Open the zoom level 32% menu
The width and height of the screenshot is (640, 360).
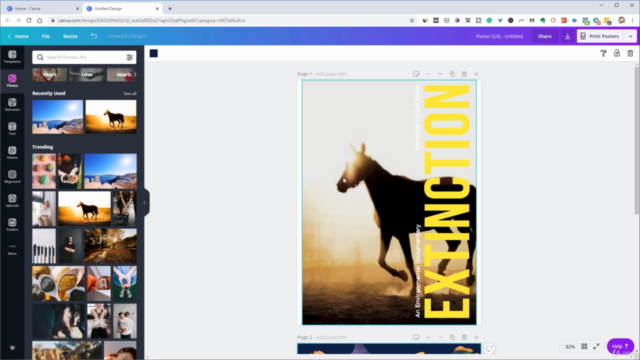pyautogui.click(x=570, y=347)
